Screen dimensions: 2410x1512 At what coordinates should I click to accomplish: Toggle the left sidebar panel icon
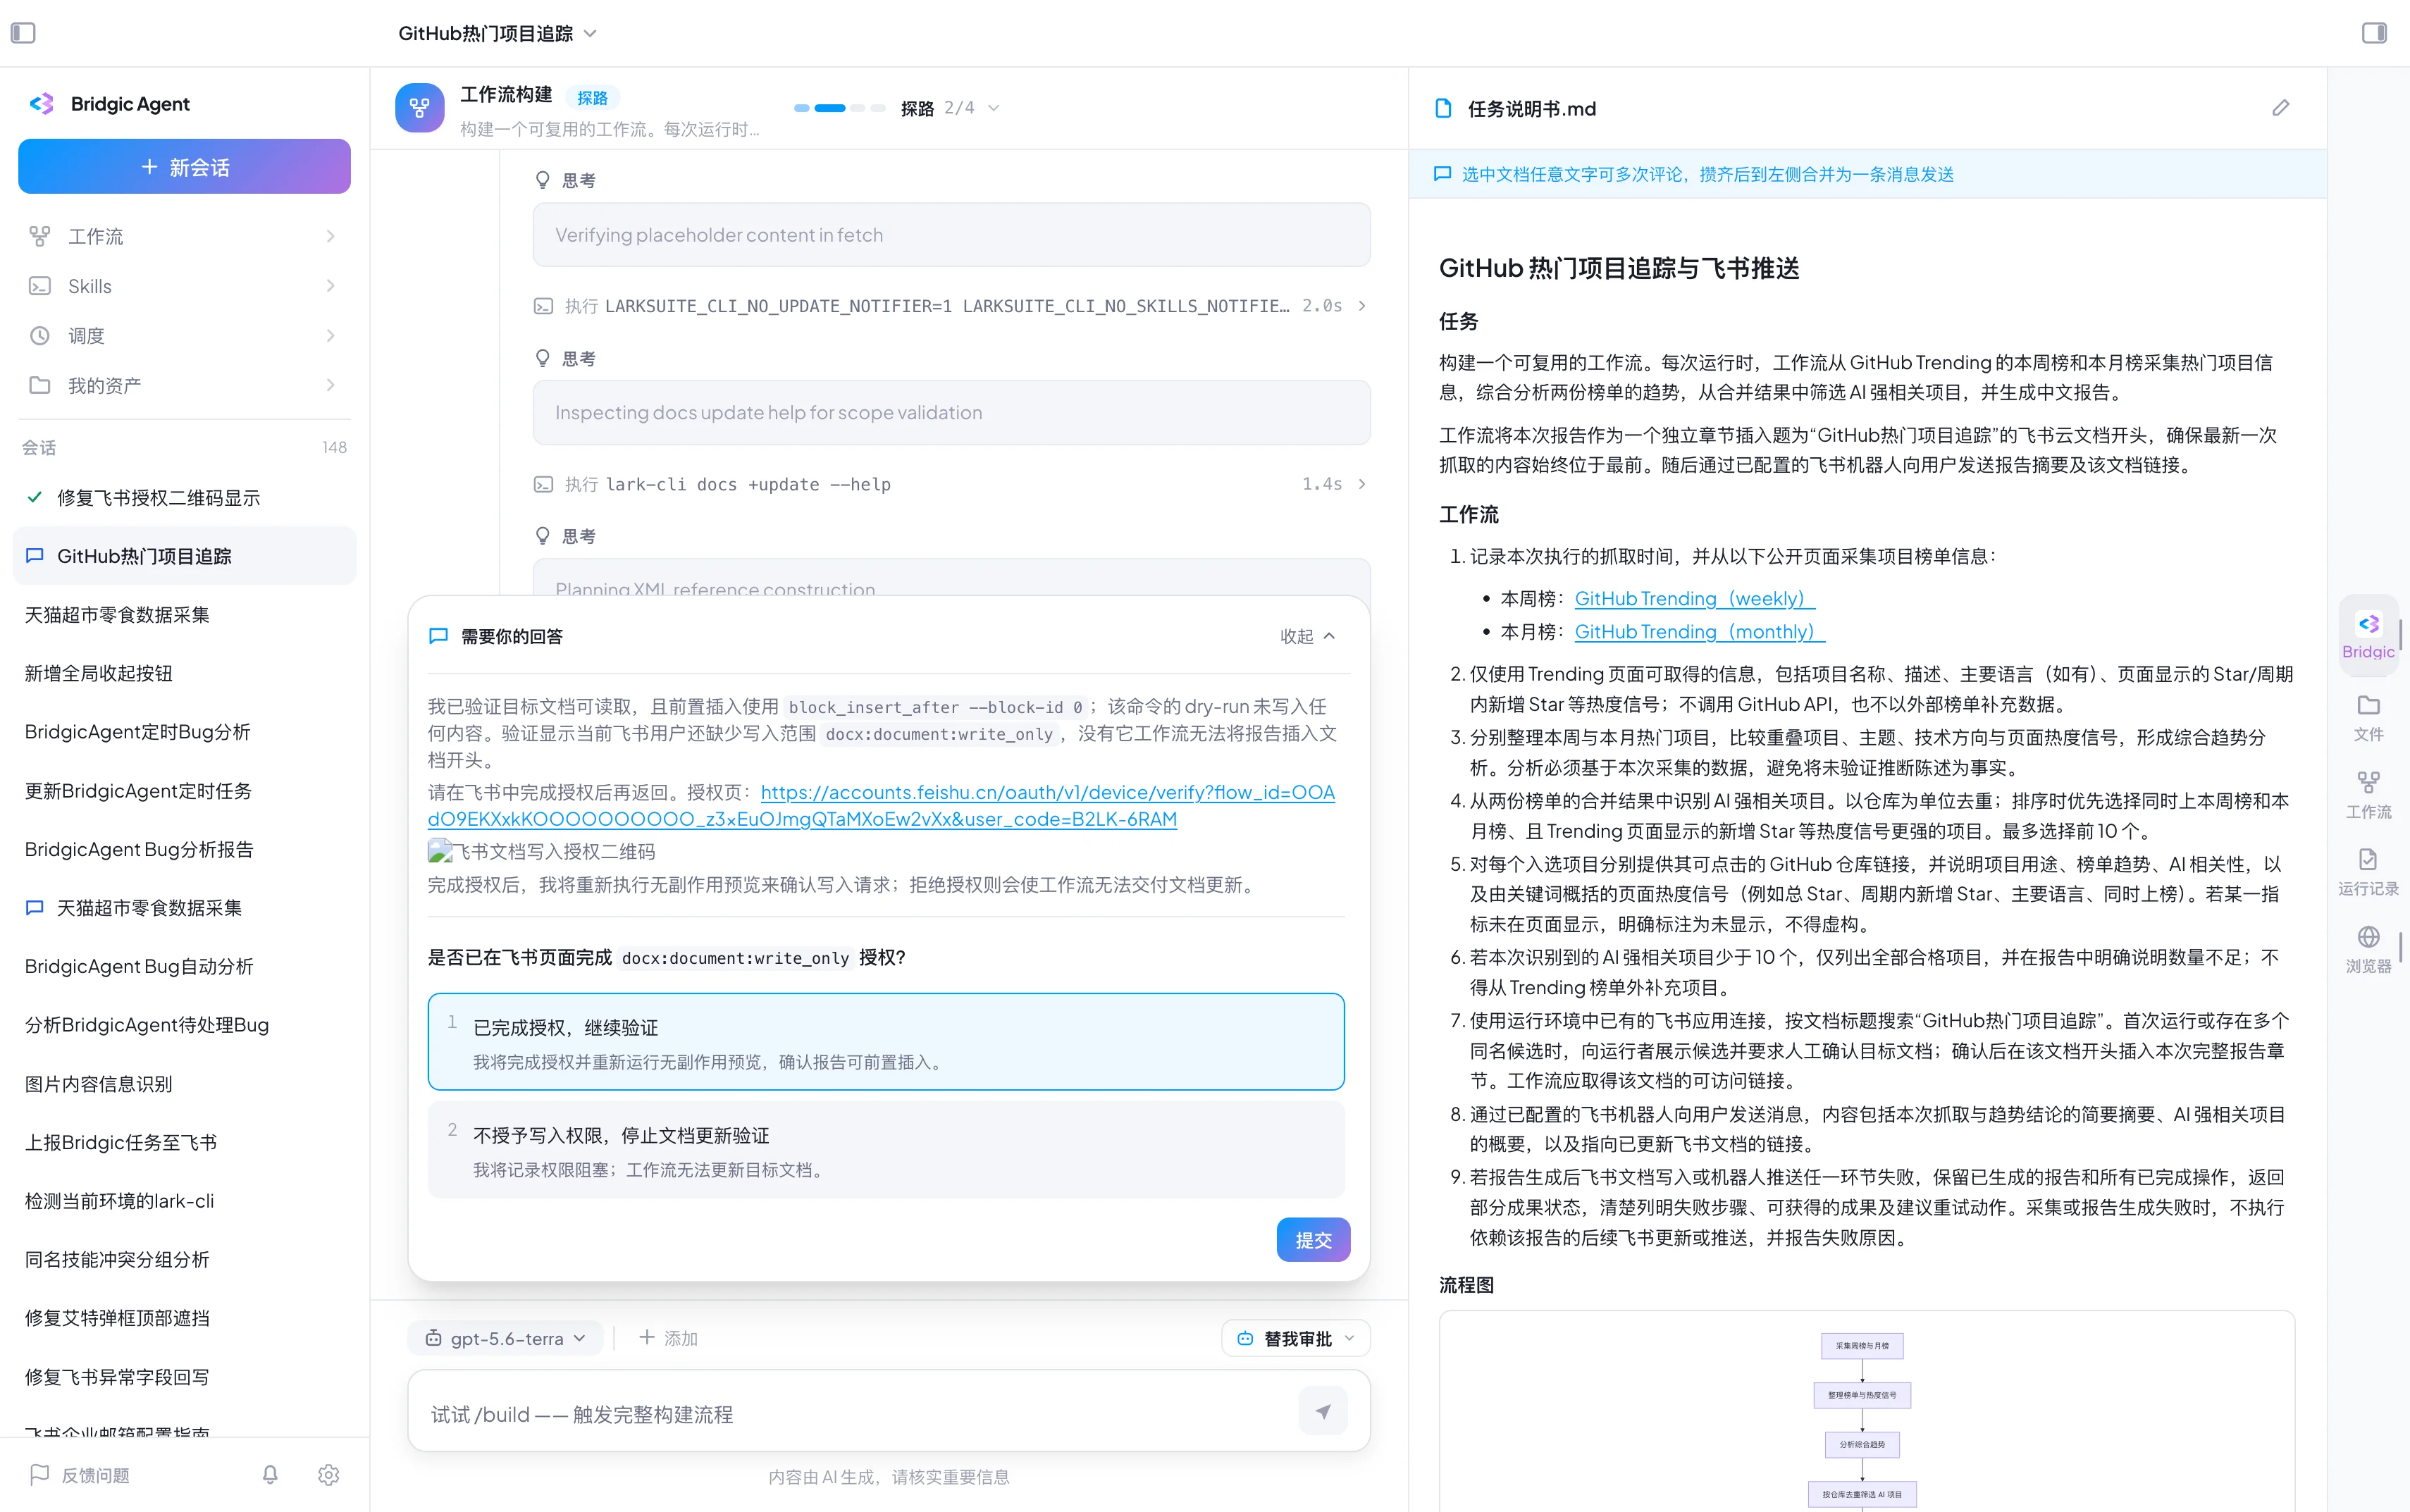[23, 33]
